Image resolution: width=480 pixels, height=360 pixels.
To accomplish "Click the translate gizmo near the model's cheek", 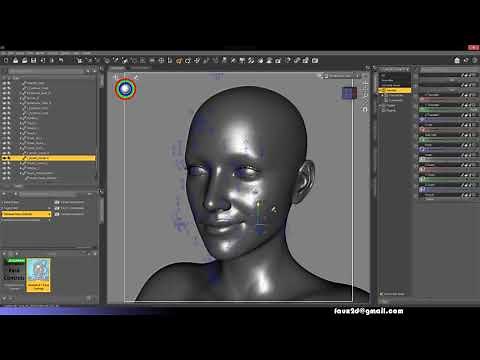I will point(260,217).
